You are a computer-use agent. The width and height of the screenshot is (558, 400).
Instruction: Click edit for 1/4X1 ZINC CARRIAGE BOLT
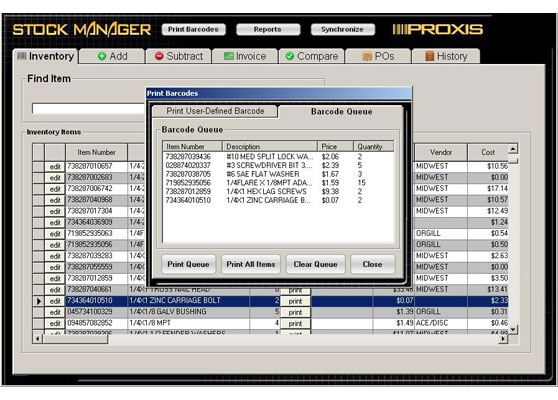coord(55,301)
